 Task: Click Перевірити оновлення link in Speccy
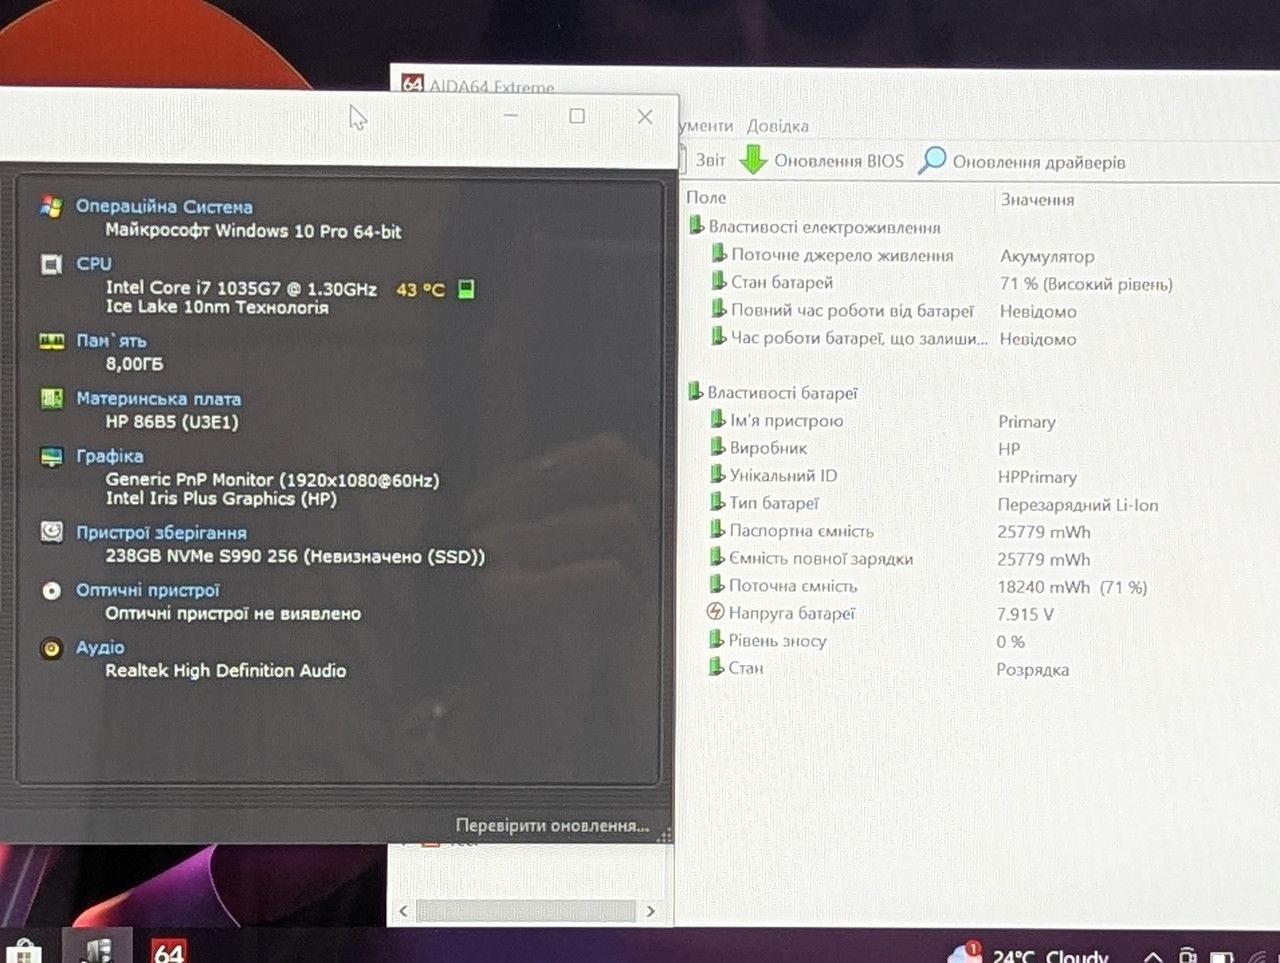click(552, 825)
